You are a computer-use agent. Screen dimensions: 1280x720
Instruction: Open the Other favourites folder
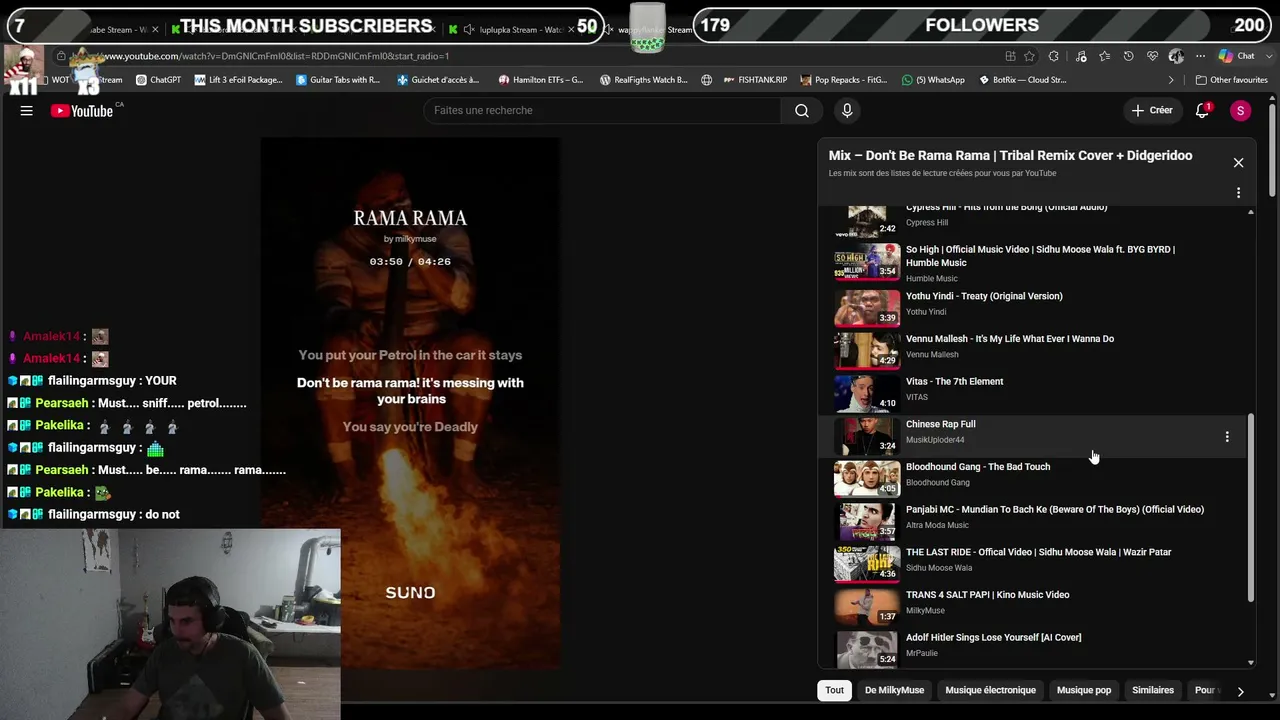click(1231, 80)
